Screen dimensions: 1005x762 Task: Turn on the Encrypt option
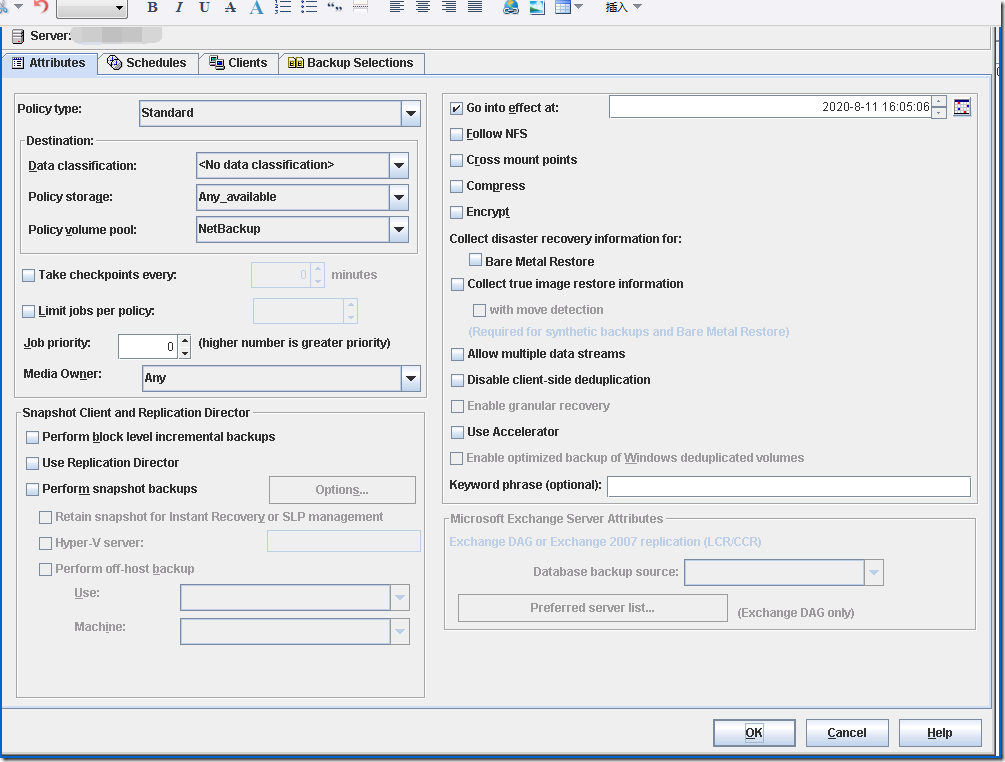(456, 212)
